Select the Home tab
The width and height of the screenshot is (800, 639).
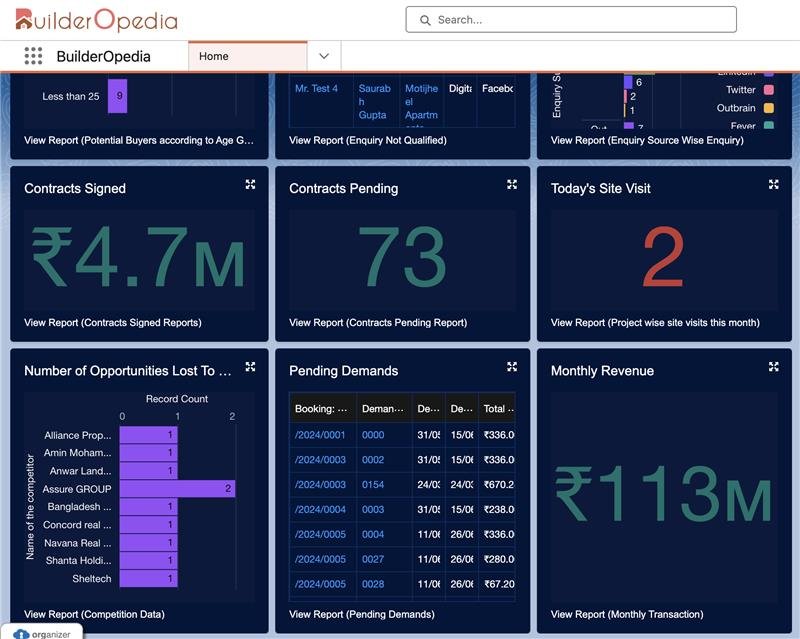click(247, 56)
